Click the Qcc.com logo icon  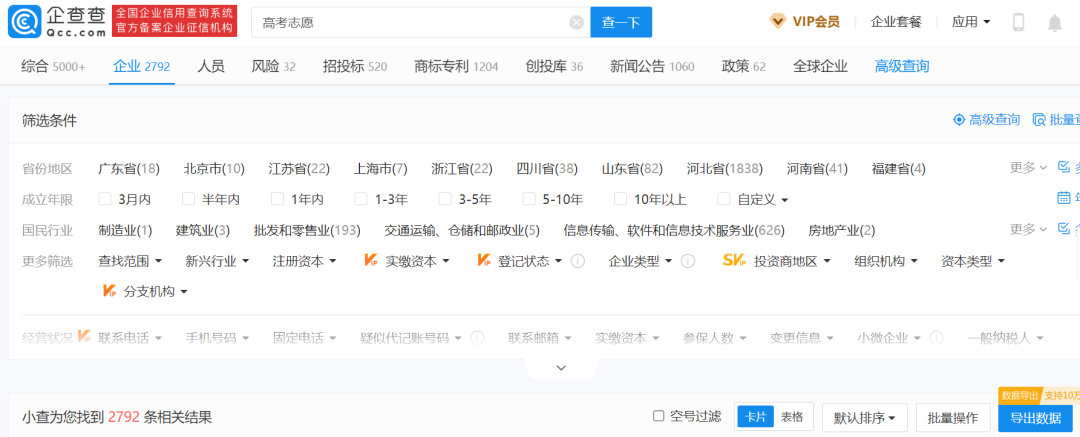click(23, 21)
